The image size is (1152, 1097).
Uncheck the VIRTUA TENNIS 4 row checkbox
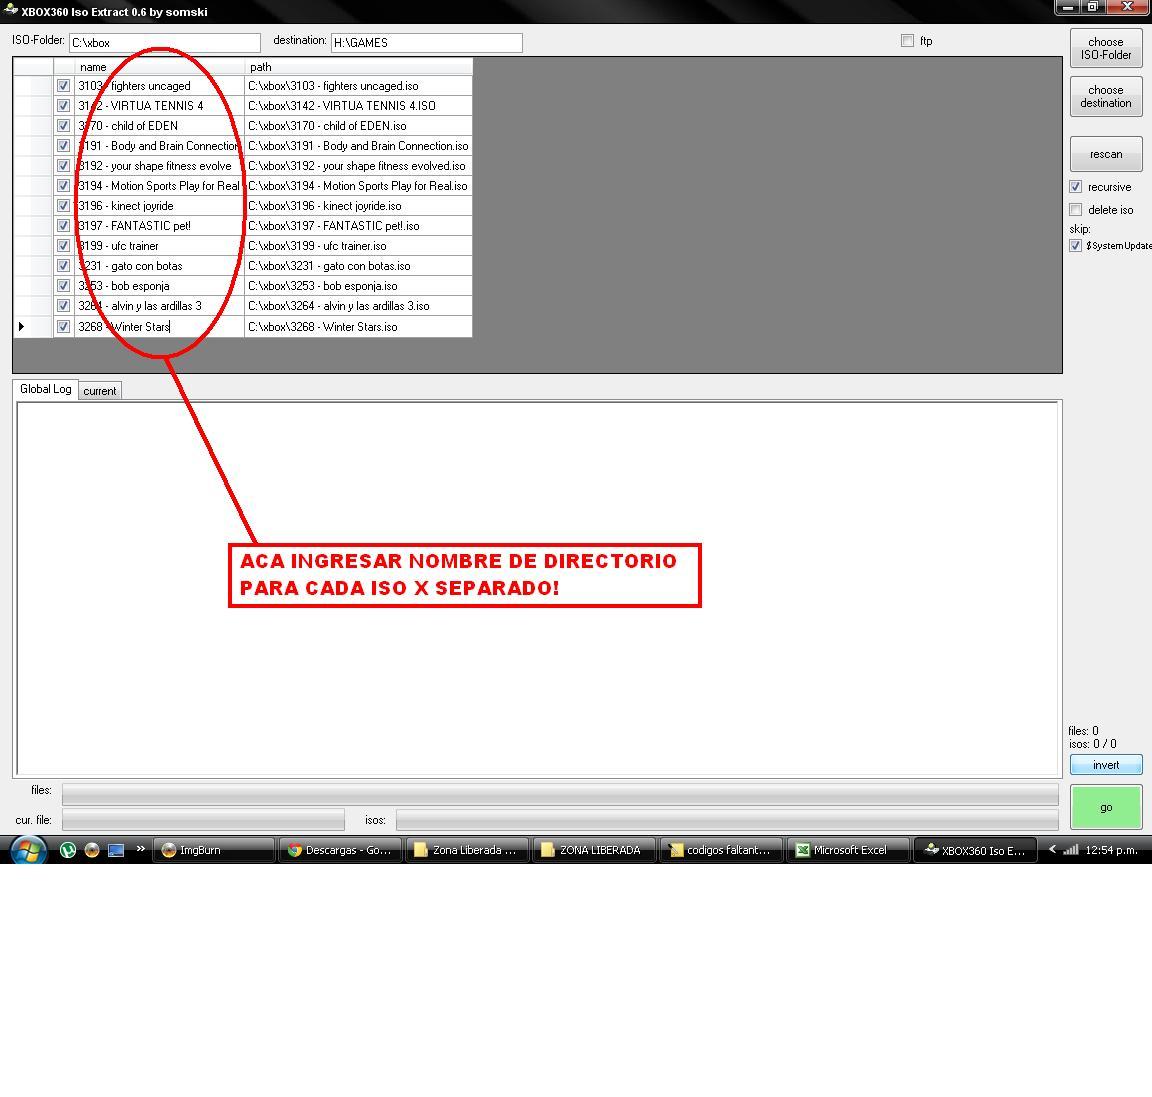tap(63, 105)
